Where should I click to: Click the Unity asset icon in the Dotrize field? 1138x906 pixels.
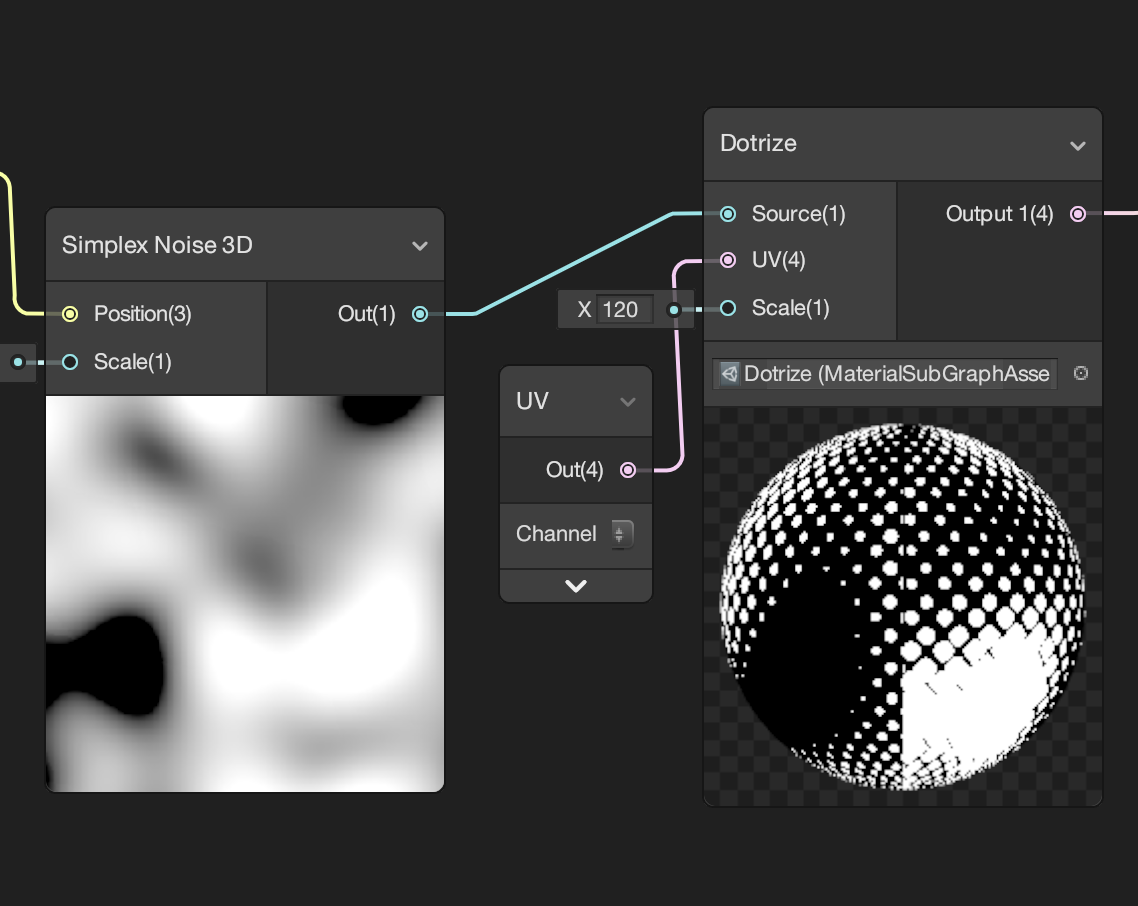(x=728, y=373)
